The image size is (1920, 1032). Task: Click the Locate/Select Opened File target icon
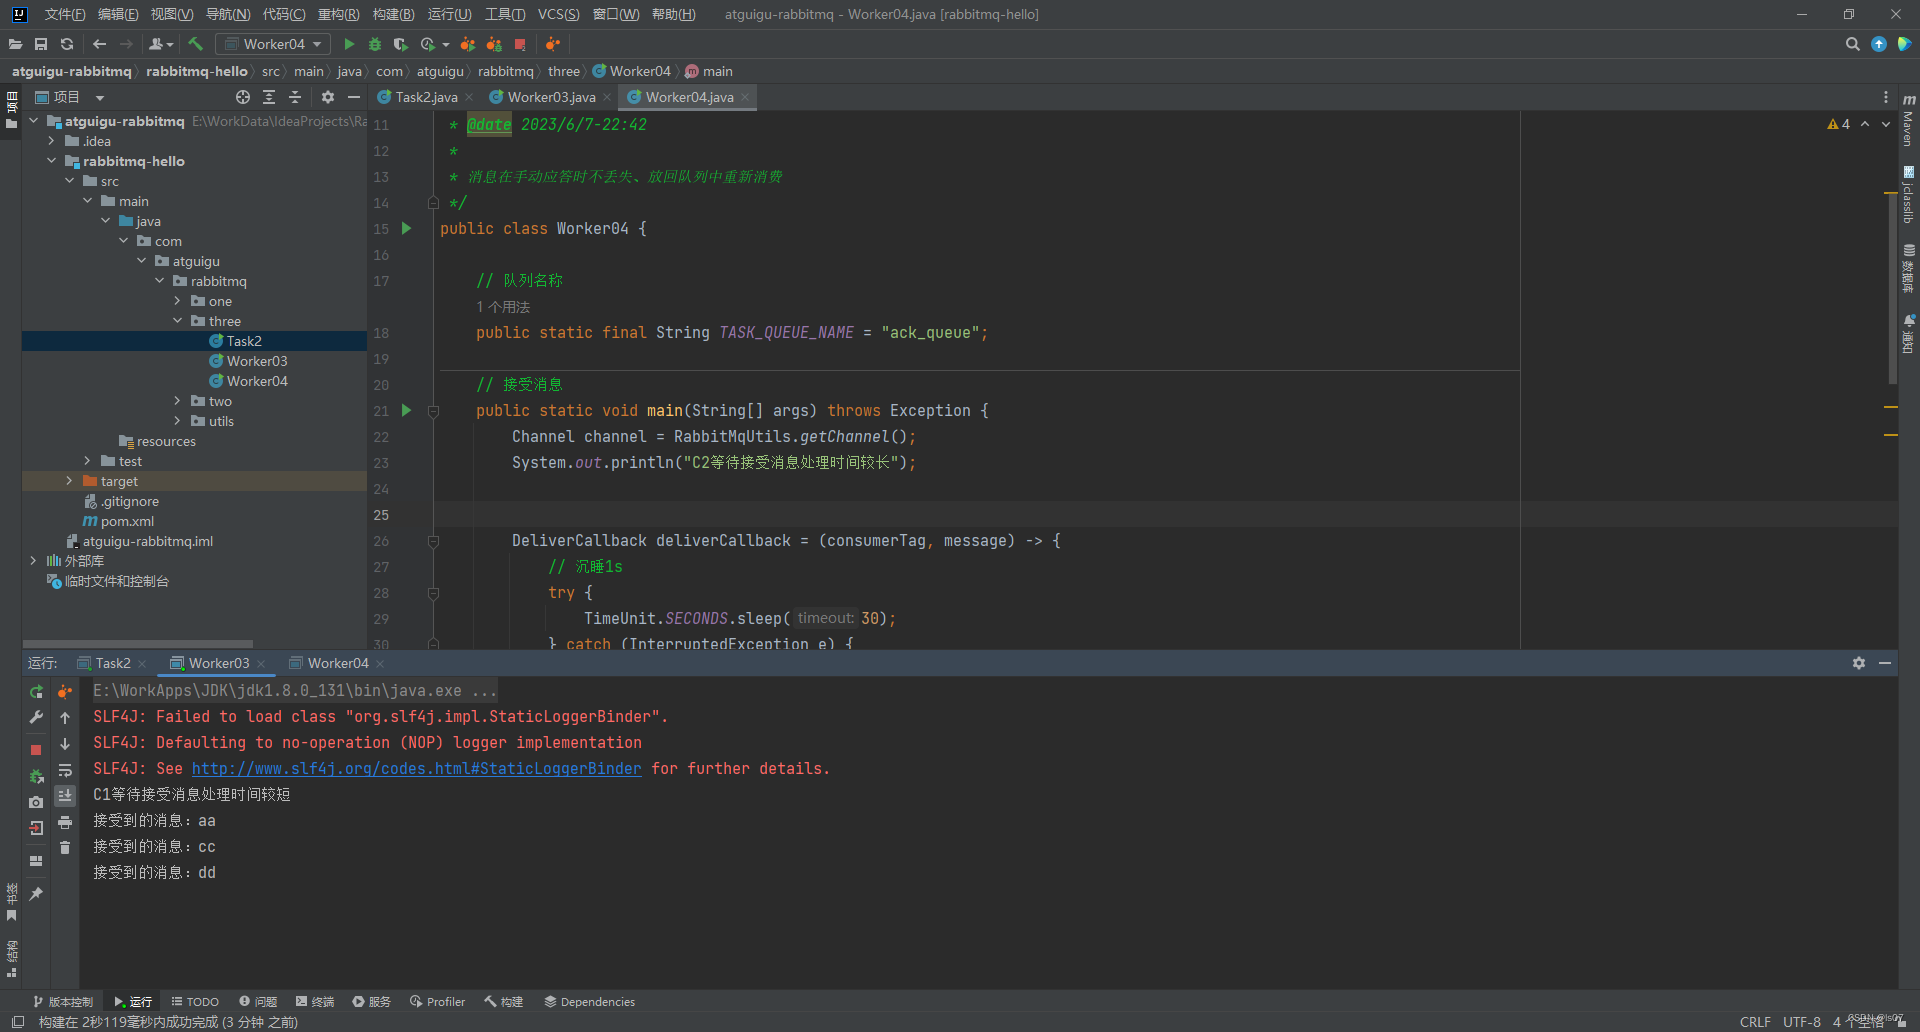pos(243,97)
